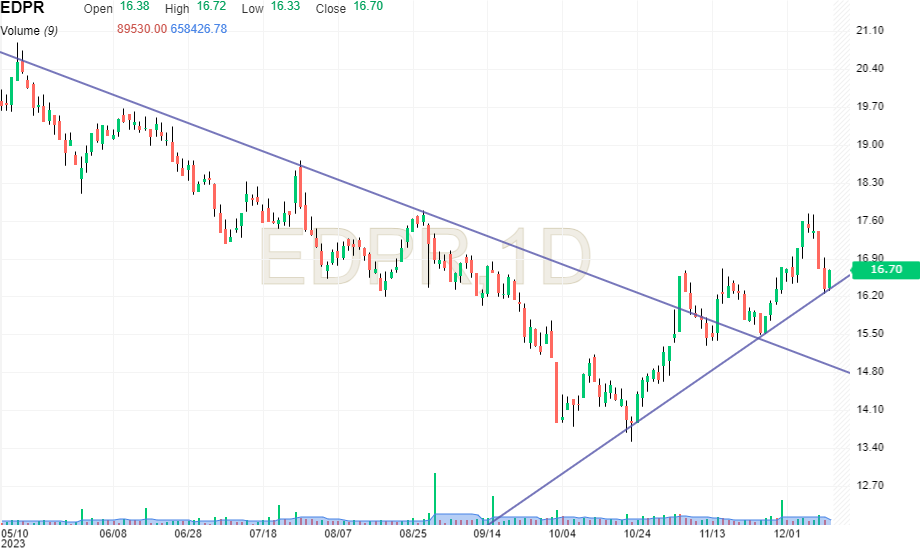Click the 13.40 price axis label

click(x=870, y=448)
